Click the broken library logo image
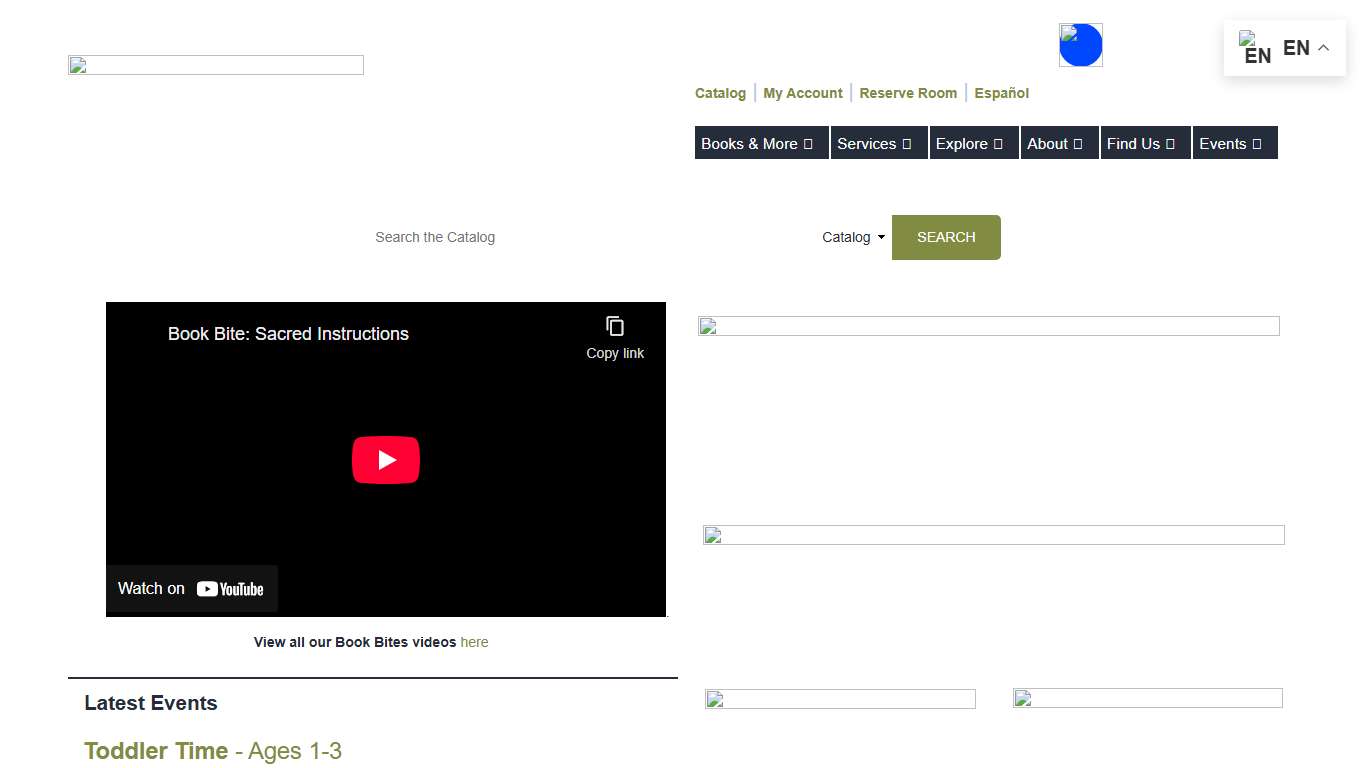Screen dimensions: 1366x768 pos(216,65)
